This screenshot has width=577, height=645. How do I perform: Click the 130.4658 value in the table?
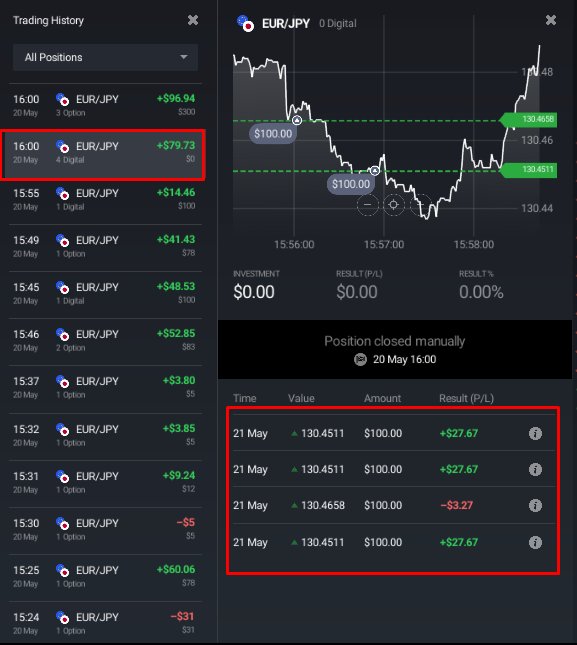coord(323,506)
